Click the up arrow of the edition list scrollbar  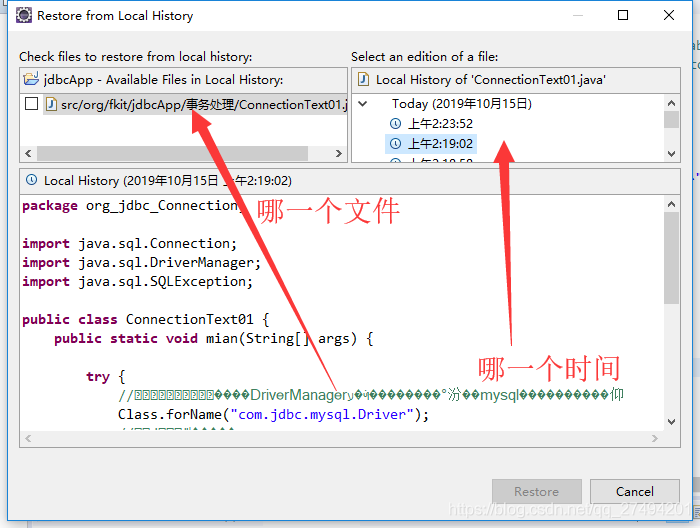pyautogui.click(x=671, y=103)
